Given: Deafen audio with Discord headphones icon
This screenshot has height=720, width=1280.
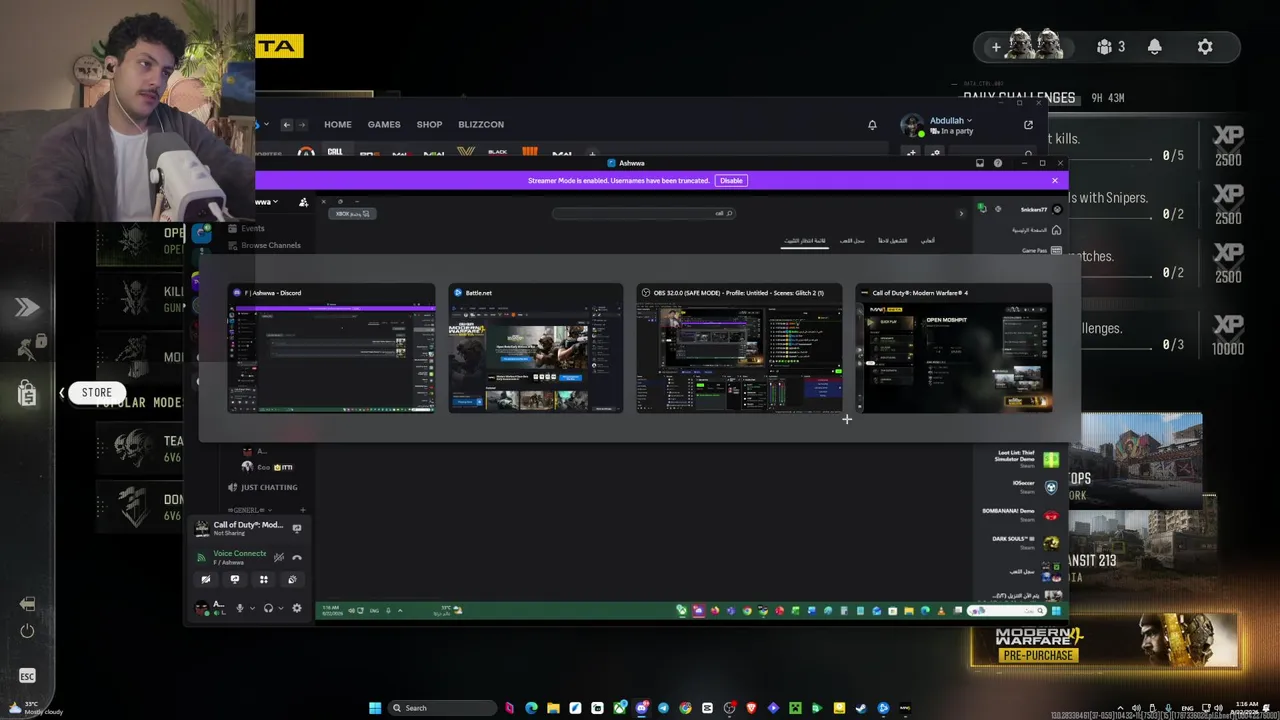Looking at the screenshot, I should 268,608.
